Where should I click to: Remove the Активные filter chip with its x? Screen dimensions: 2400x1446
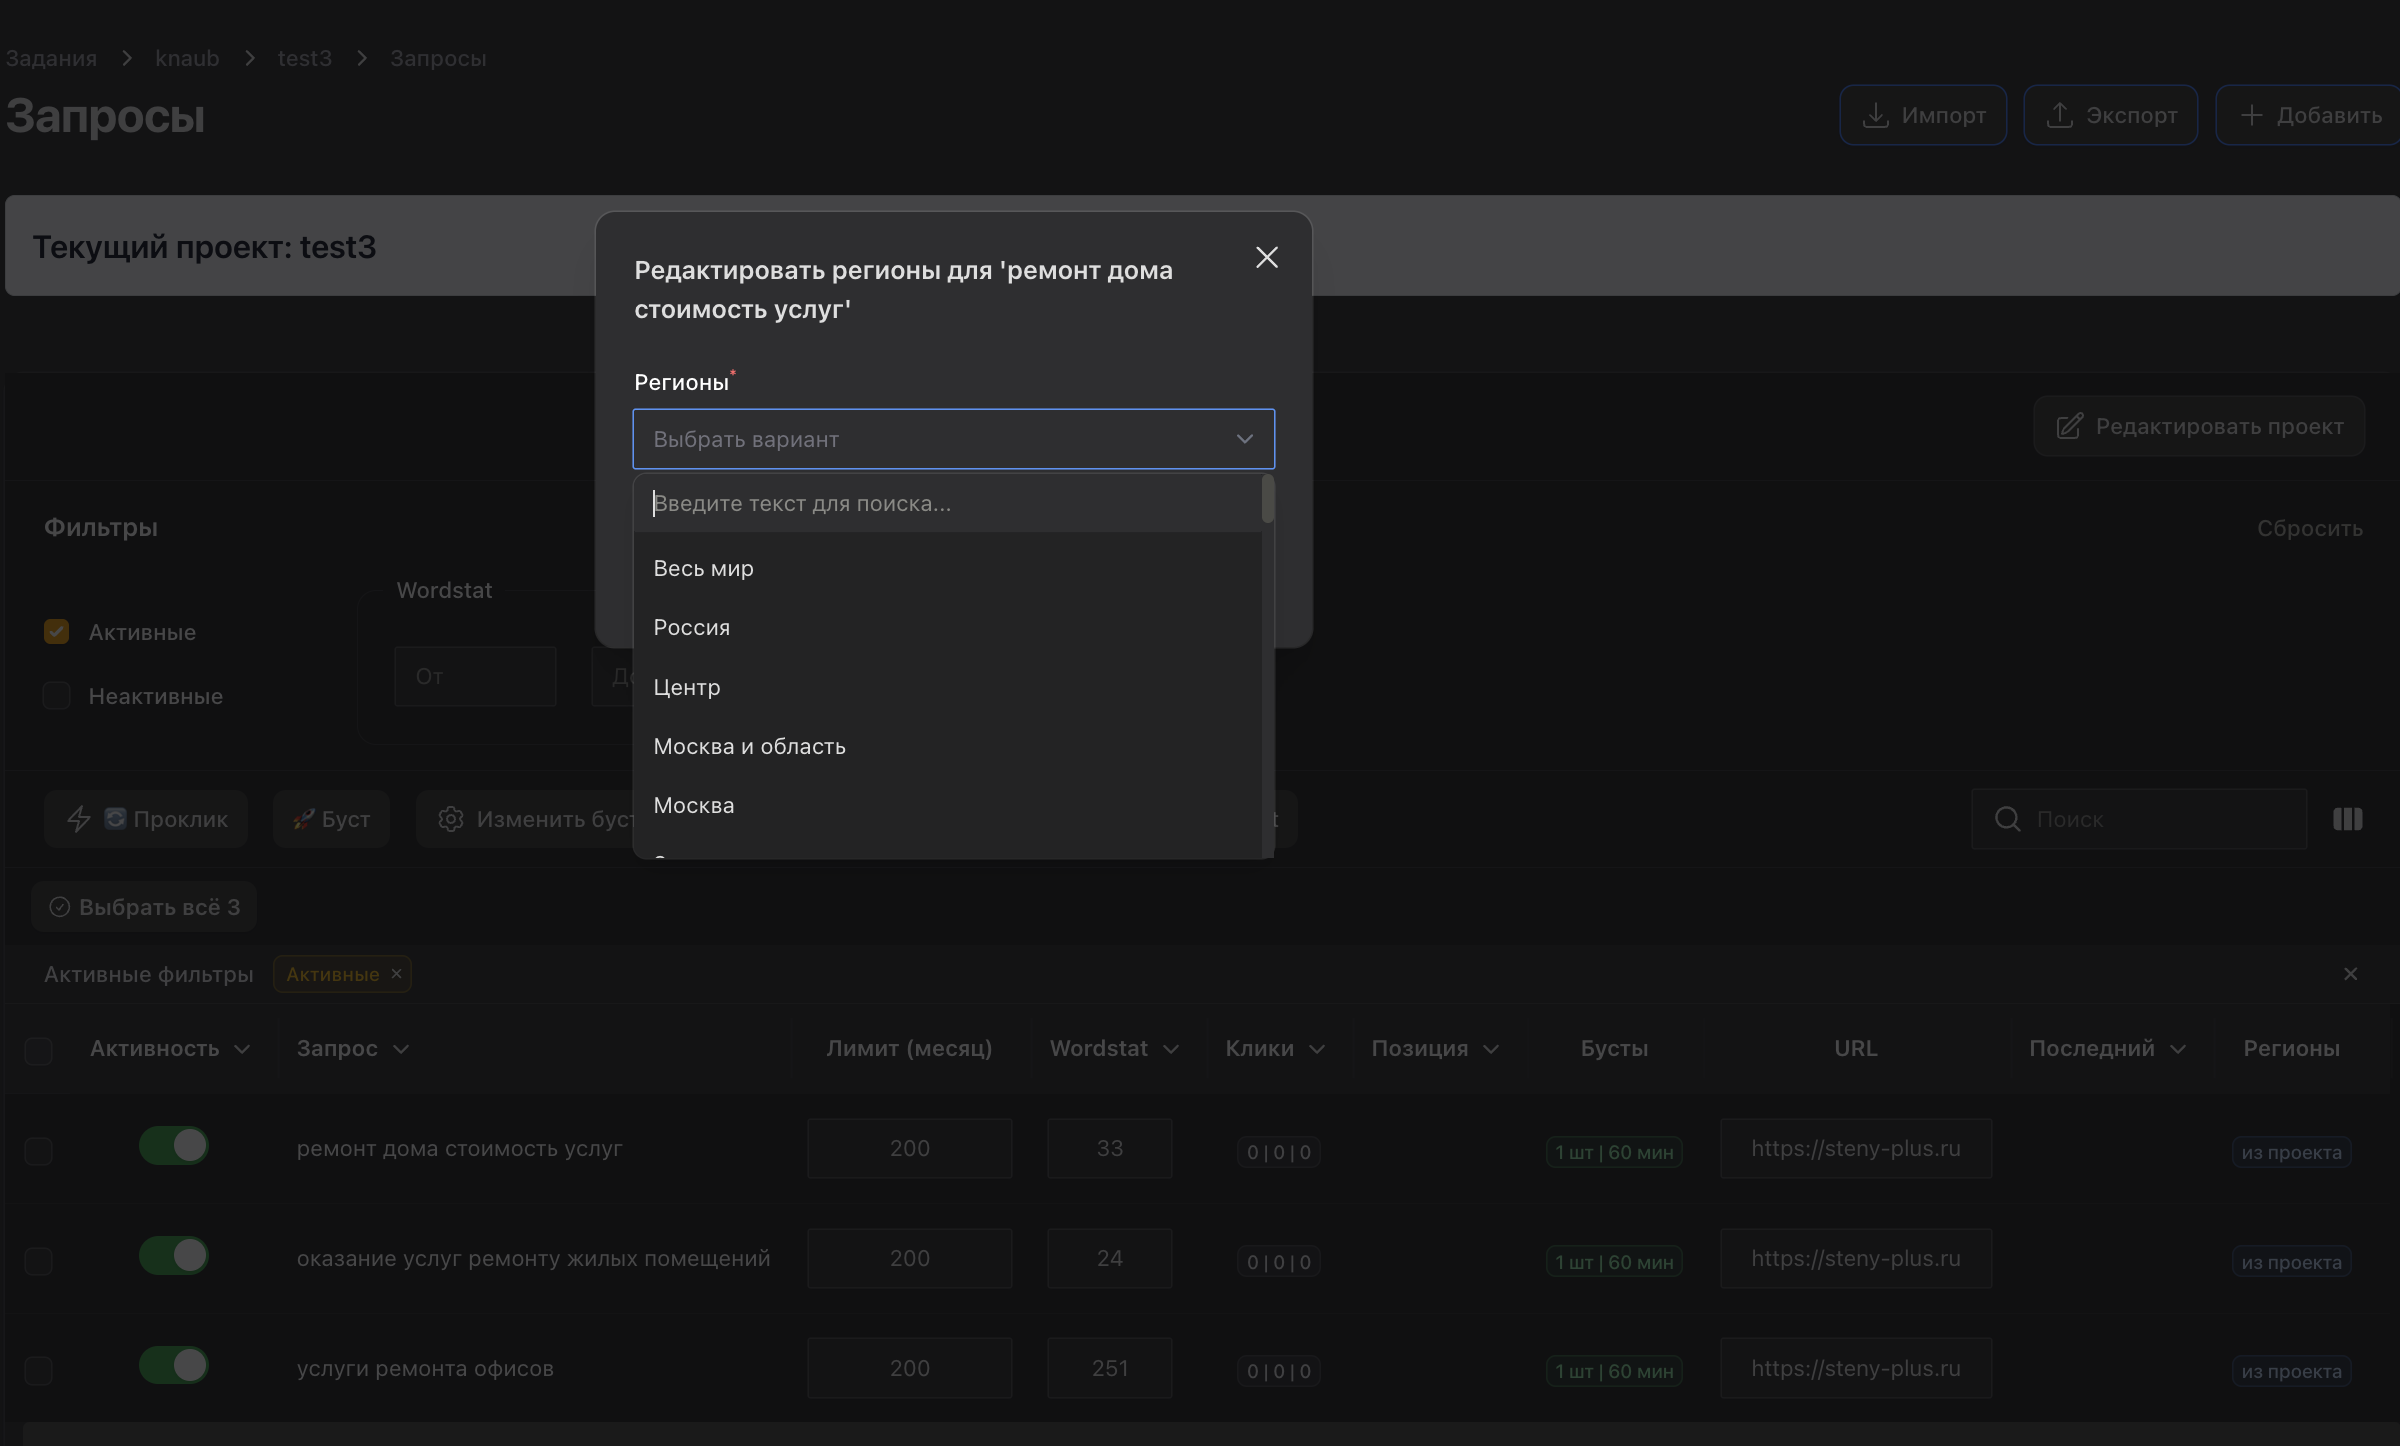396,974
